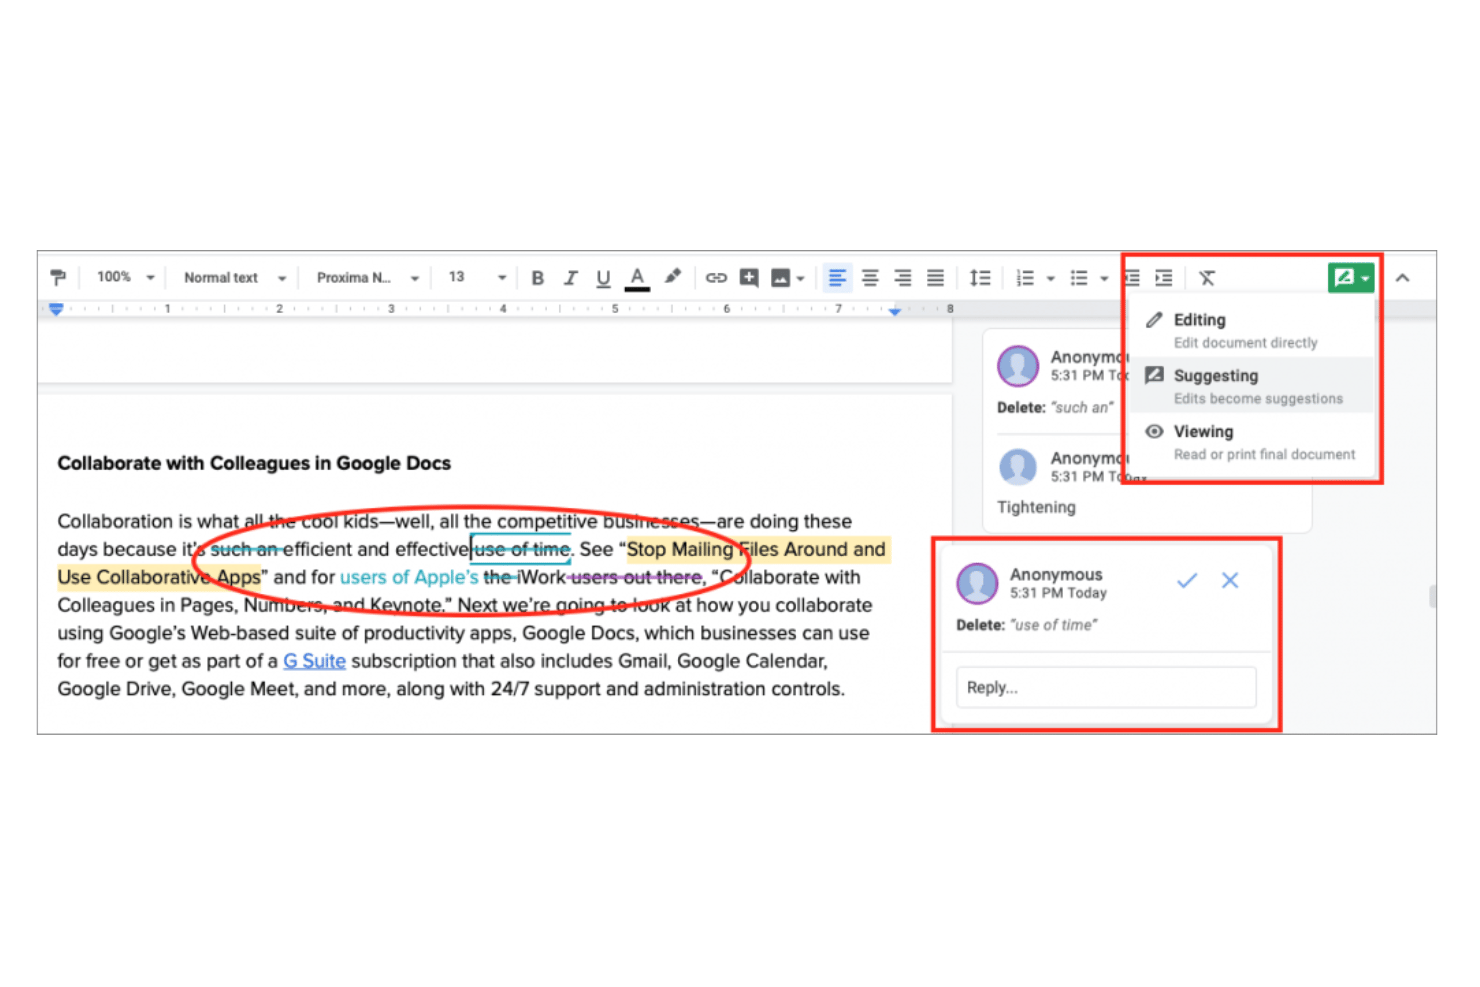Toggle underline formatting
The image size is (1480, 987).
click(603, 278)
